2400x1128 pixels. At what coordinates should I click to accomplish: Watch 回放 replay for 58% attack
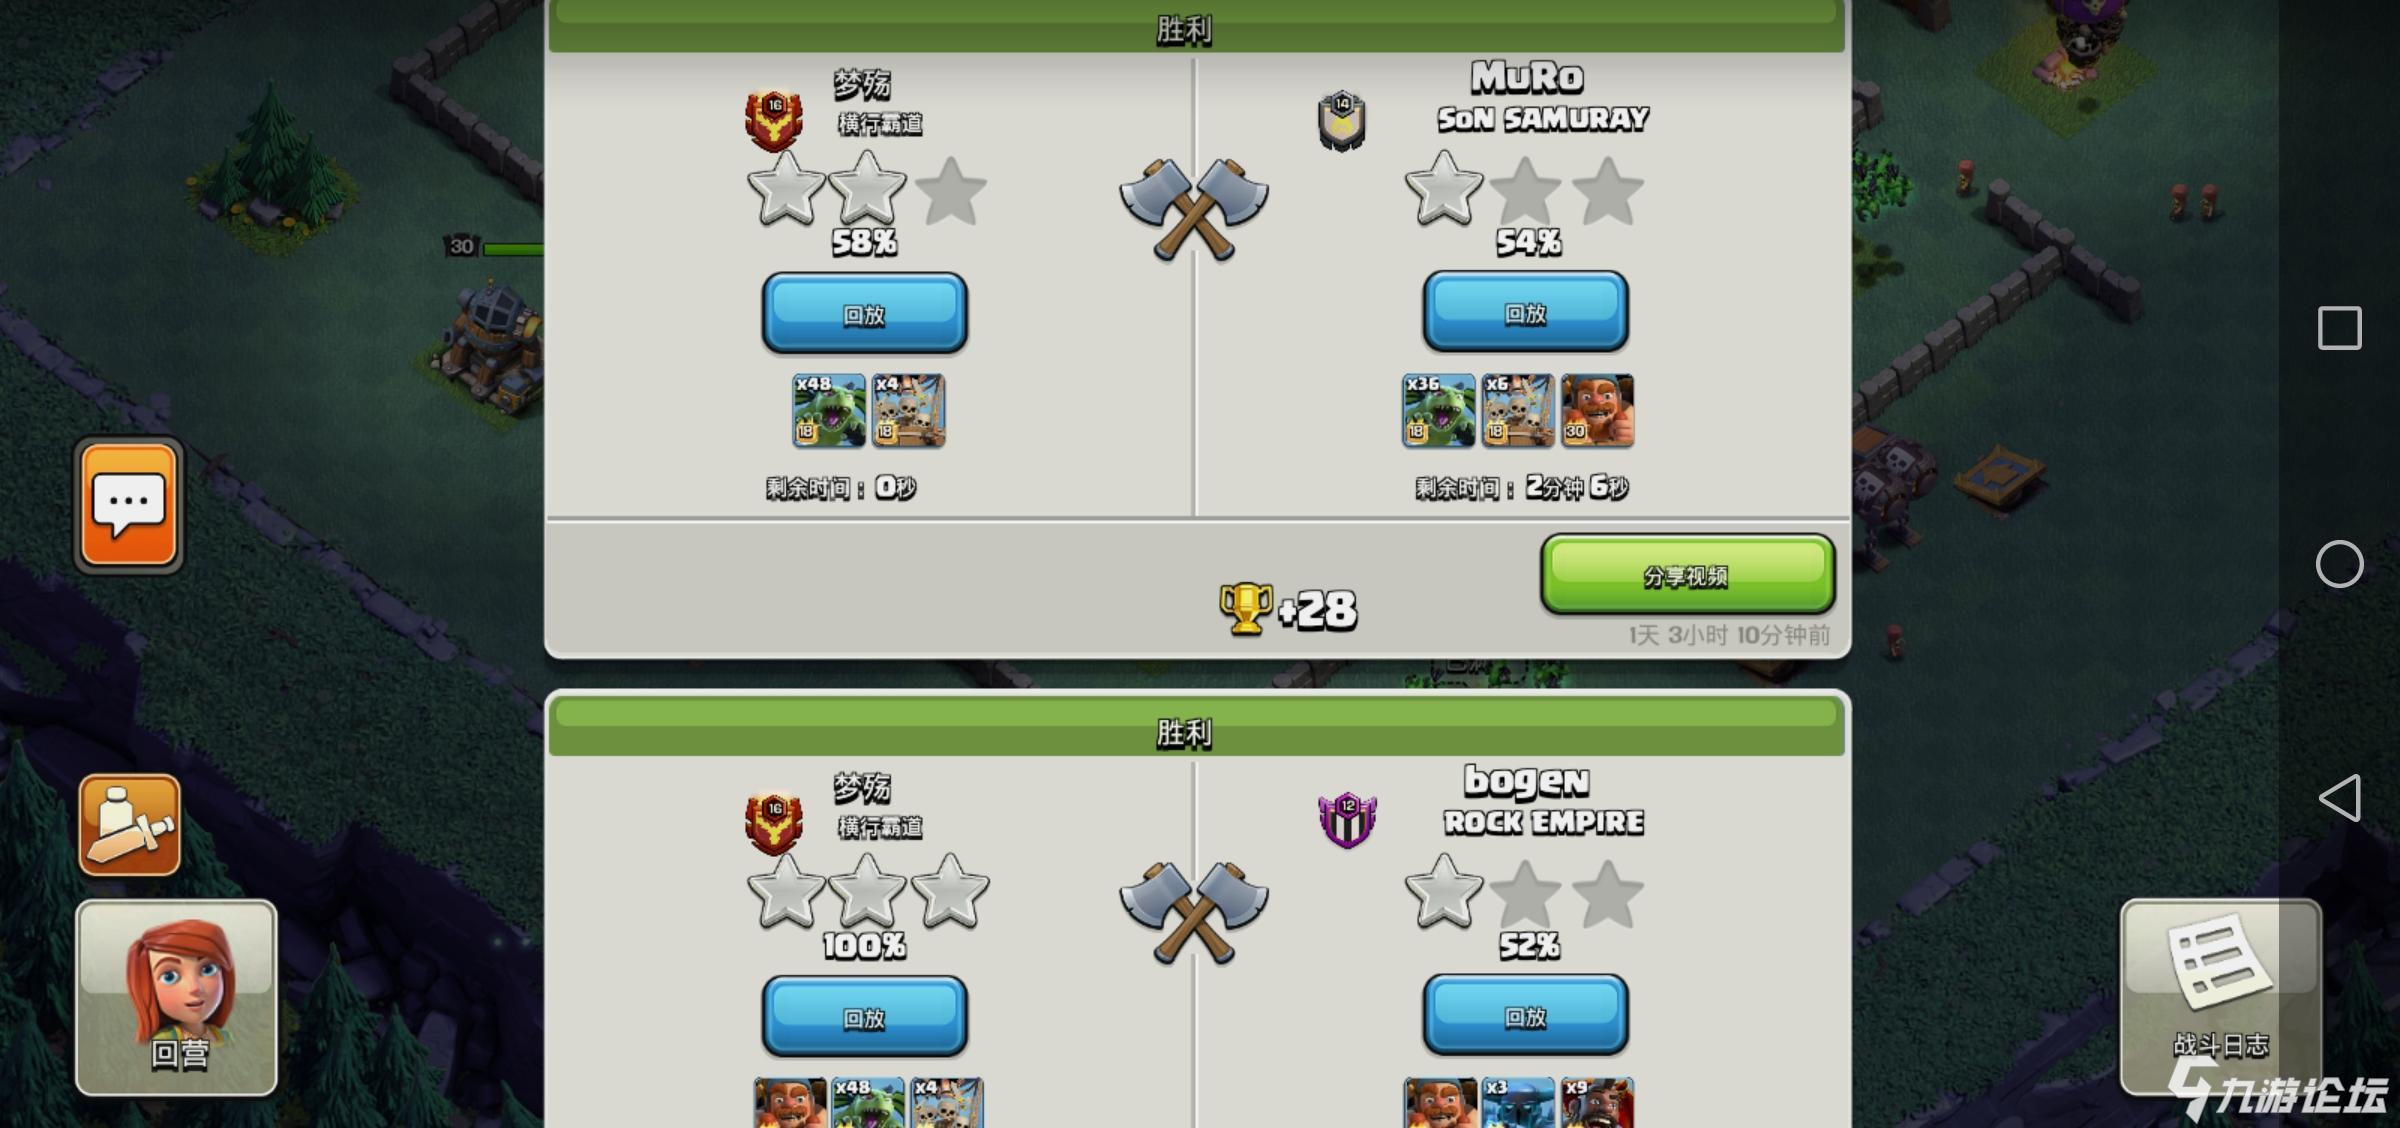864,314
